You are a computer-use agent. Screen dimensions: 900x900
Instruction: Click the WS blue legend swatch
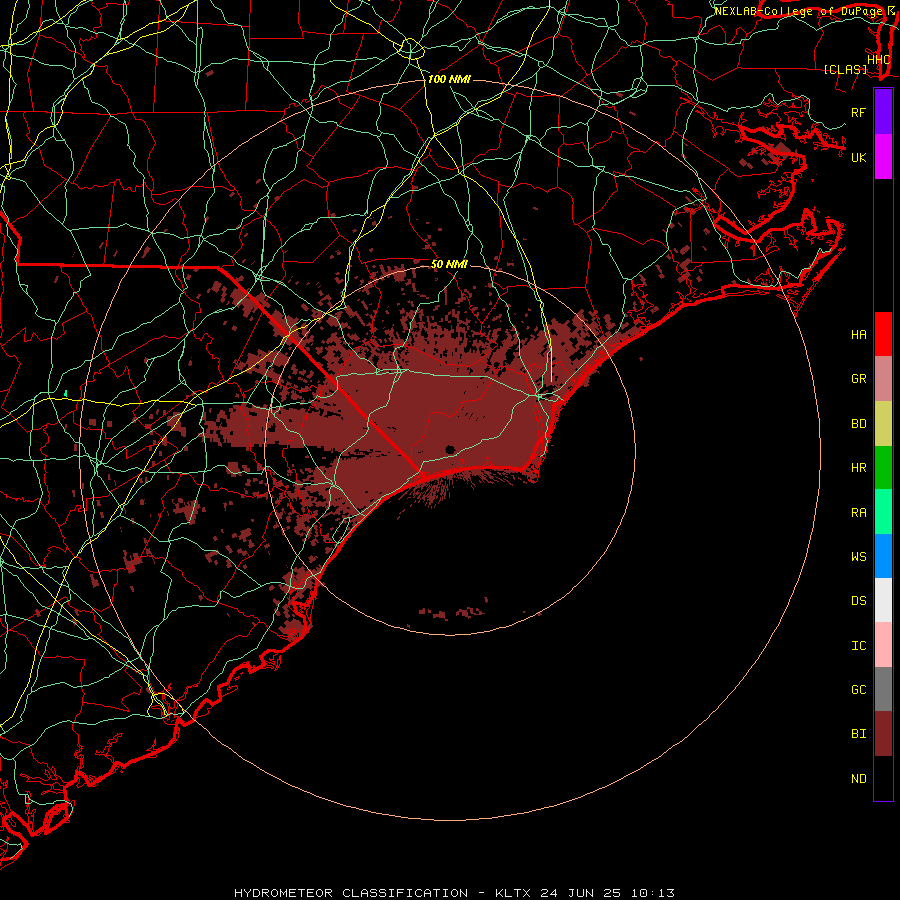click(883, 556)
